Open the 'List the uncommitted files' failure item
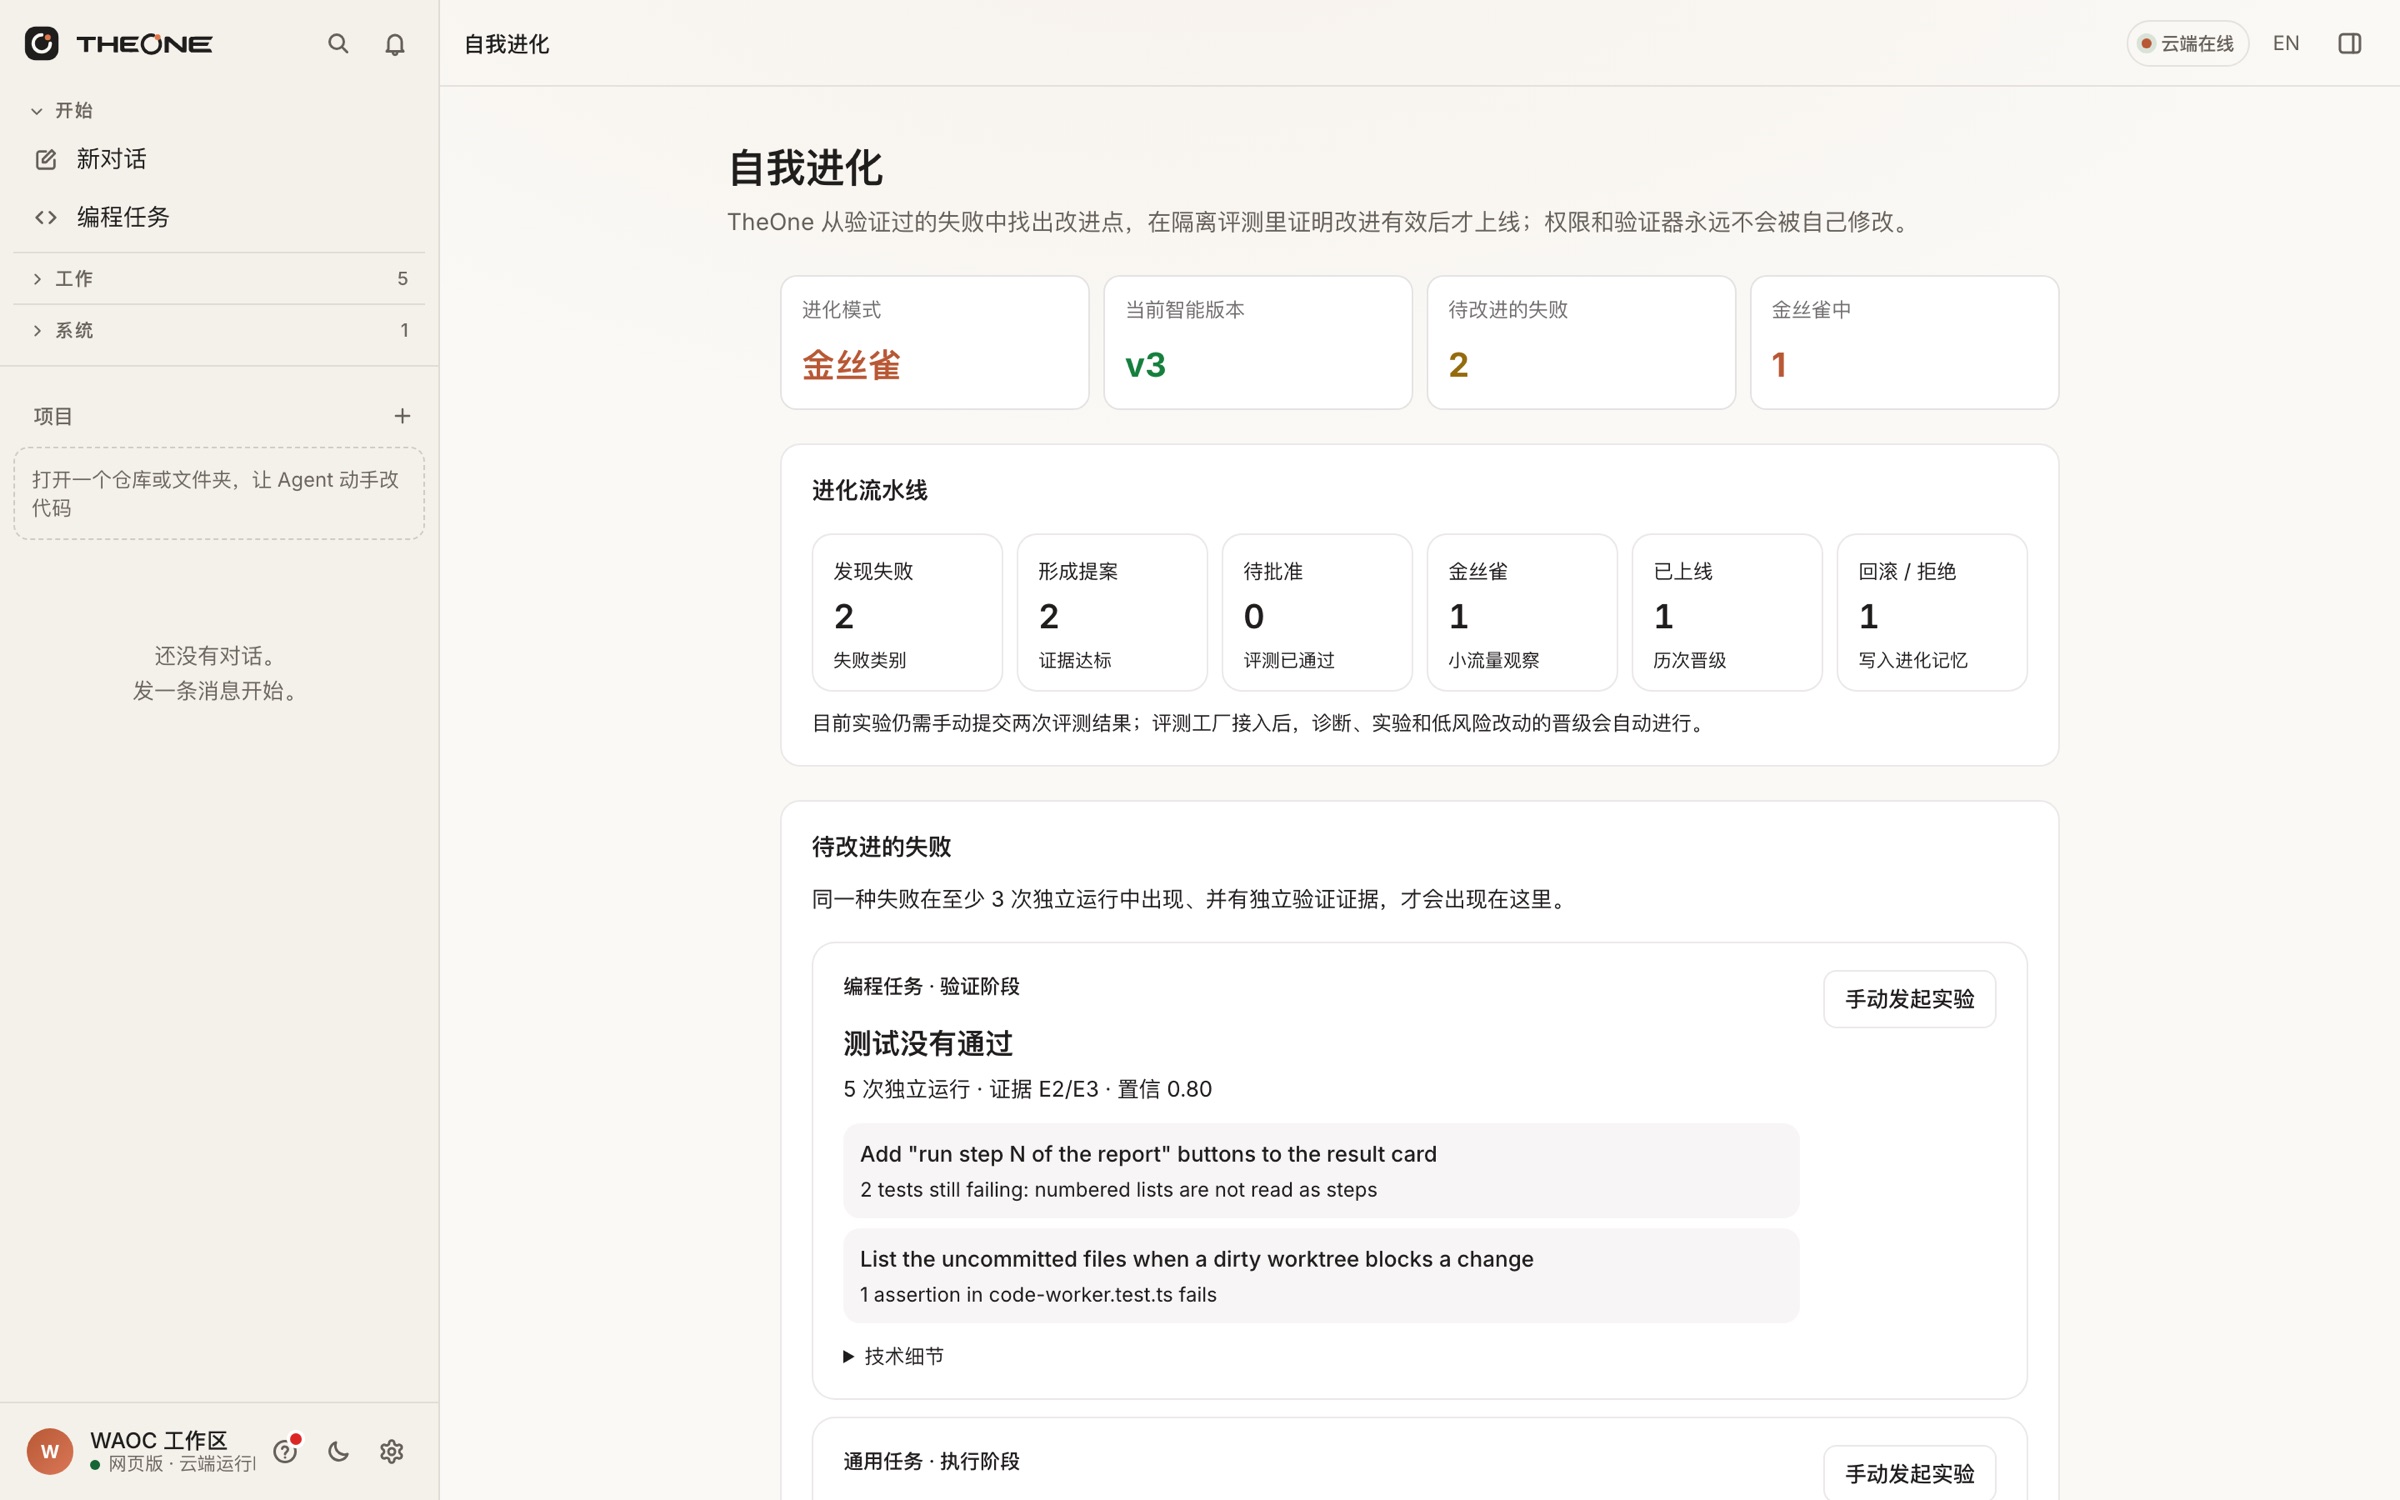Image resolution: width=2400 pixels, height=1500 pixels. (1321, 1275)
